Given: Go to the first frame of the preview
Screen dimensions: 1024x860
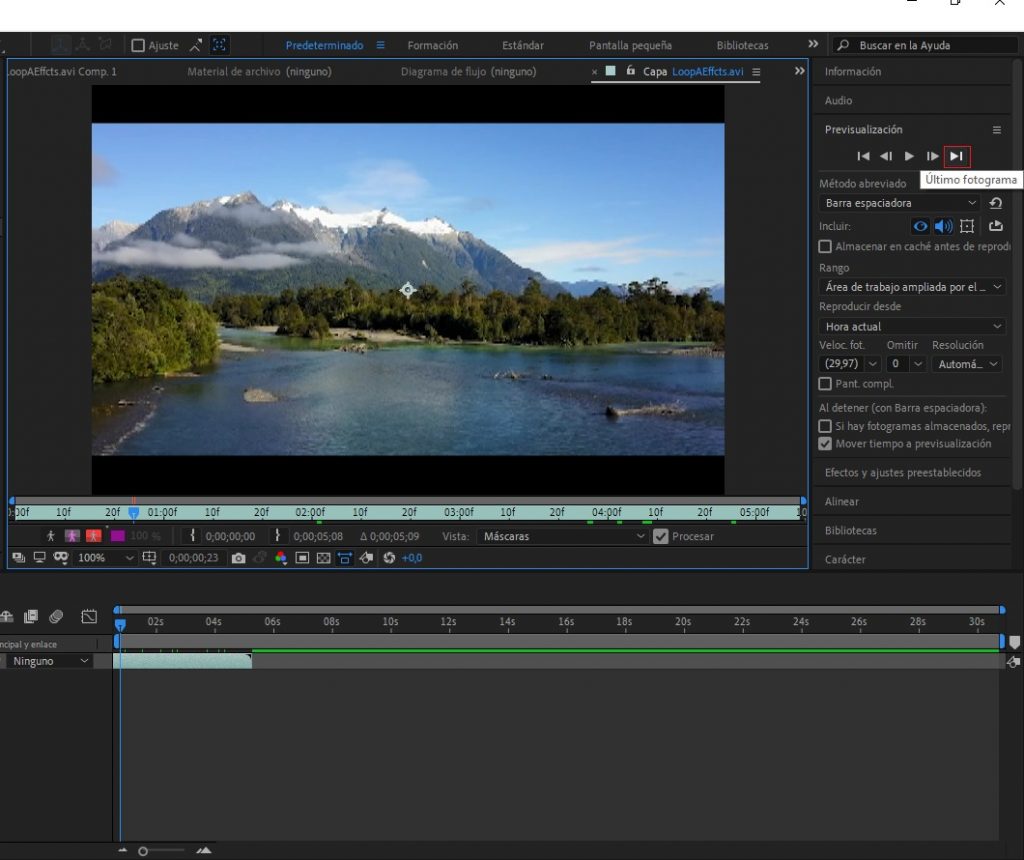Looking at the screenshot, I should click(x=863, y=156).
